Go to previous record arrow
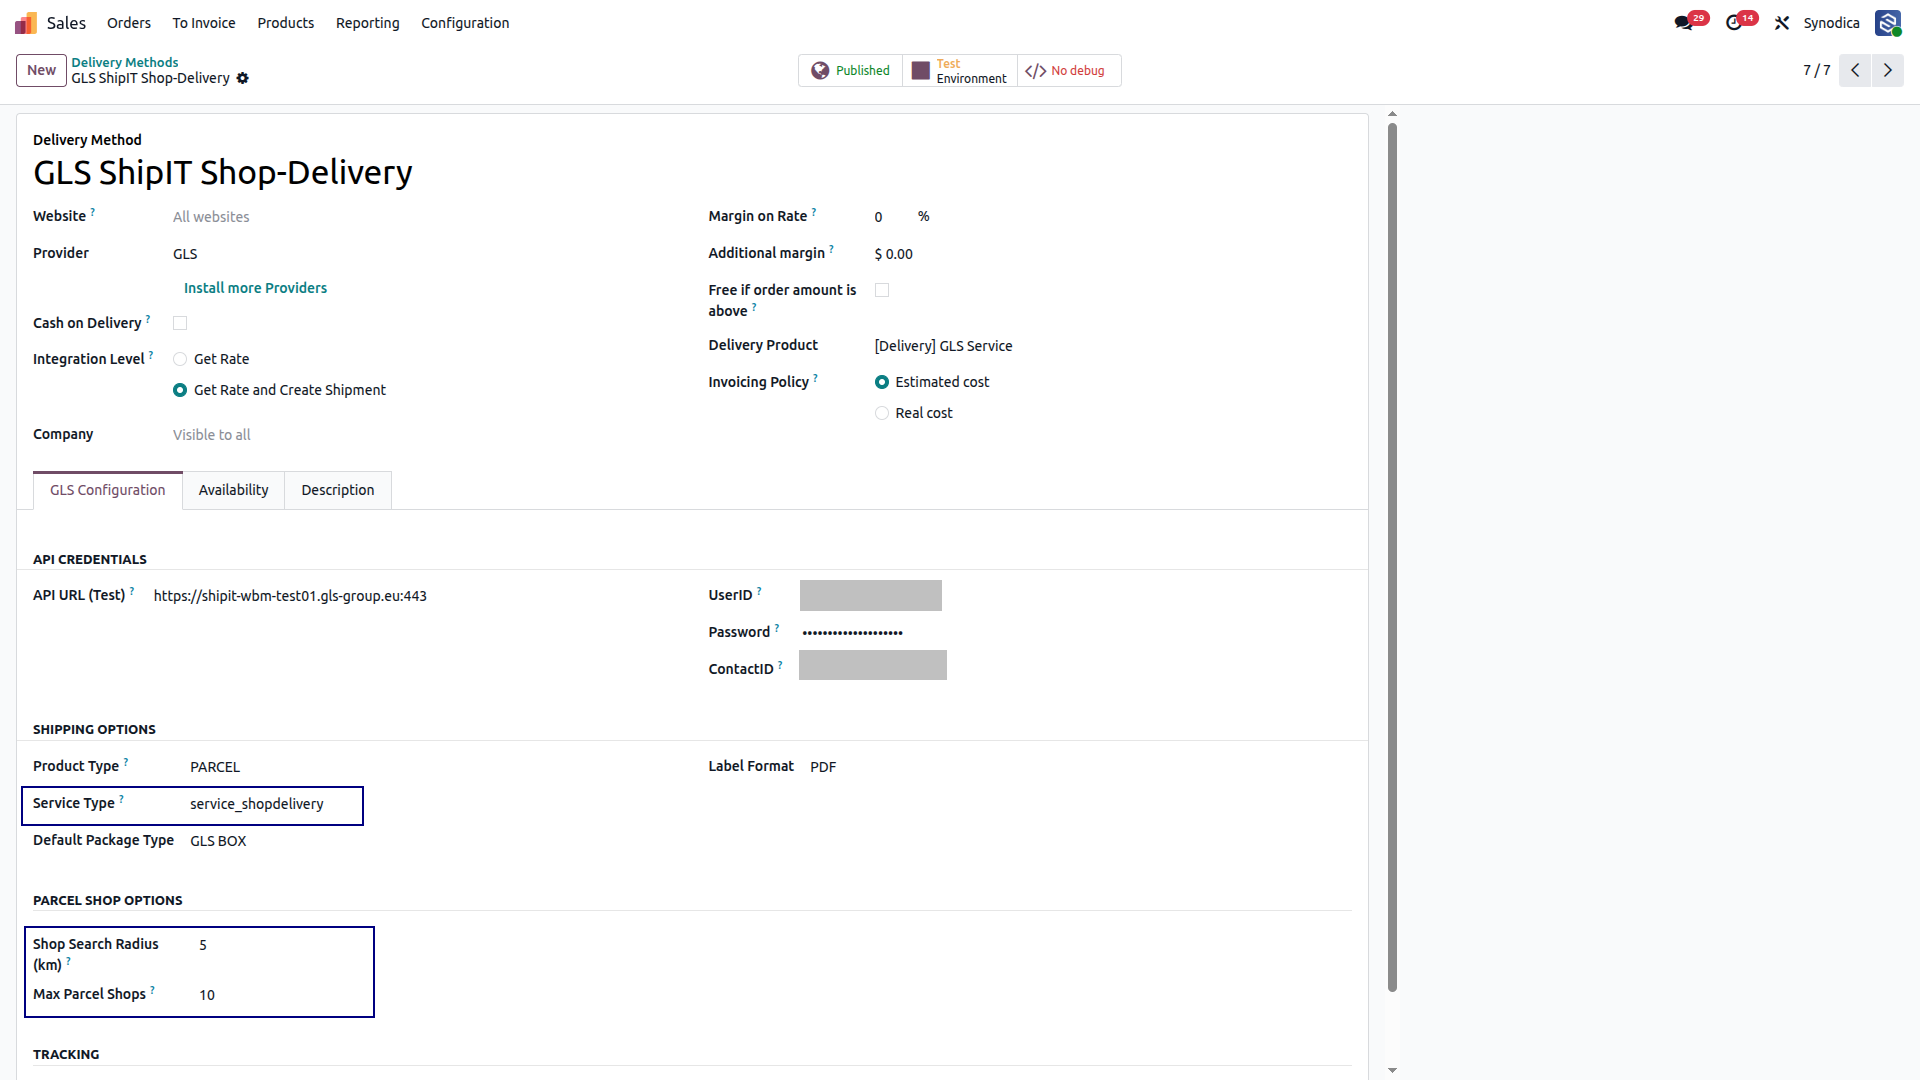1920x1080 pixels. pos(1855,70)
